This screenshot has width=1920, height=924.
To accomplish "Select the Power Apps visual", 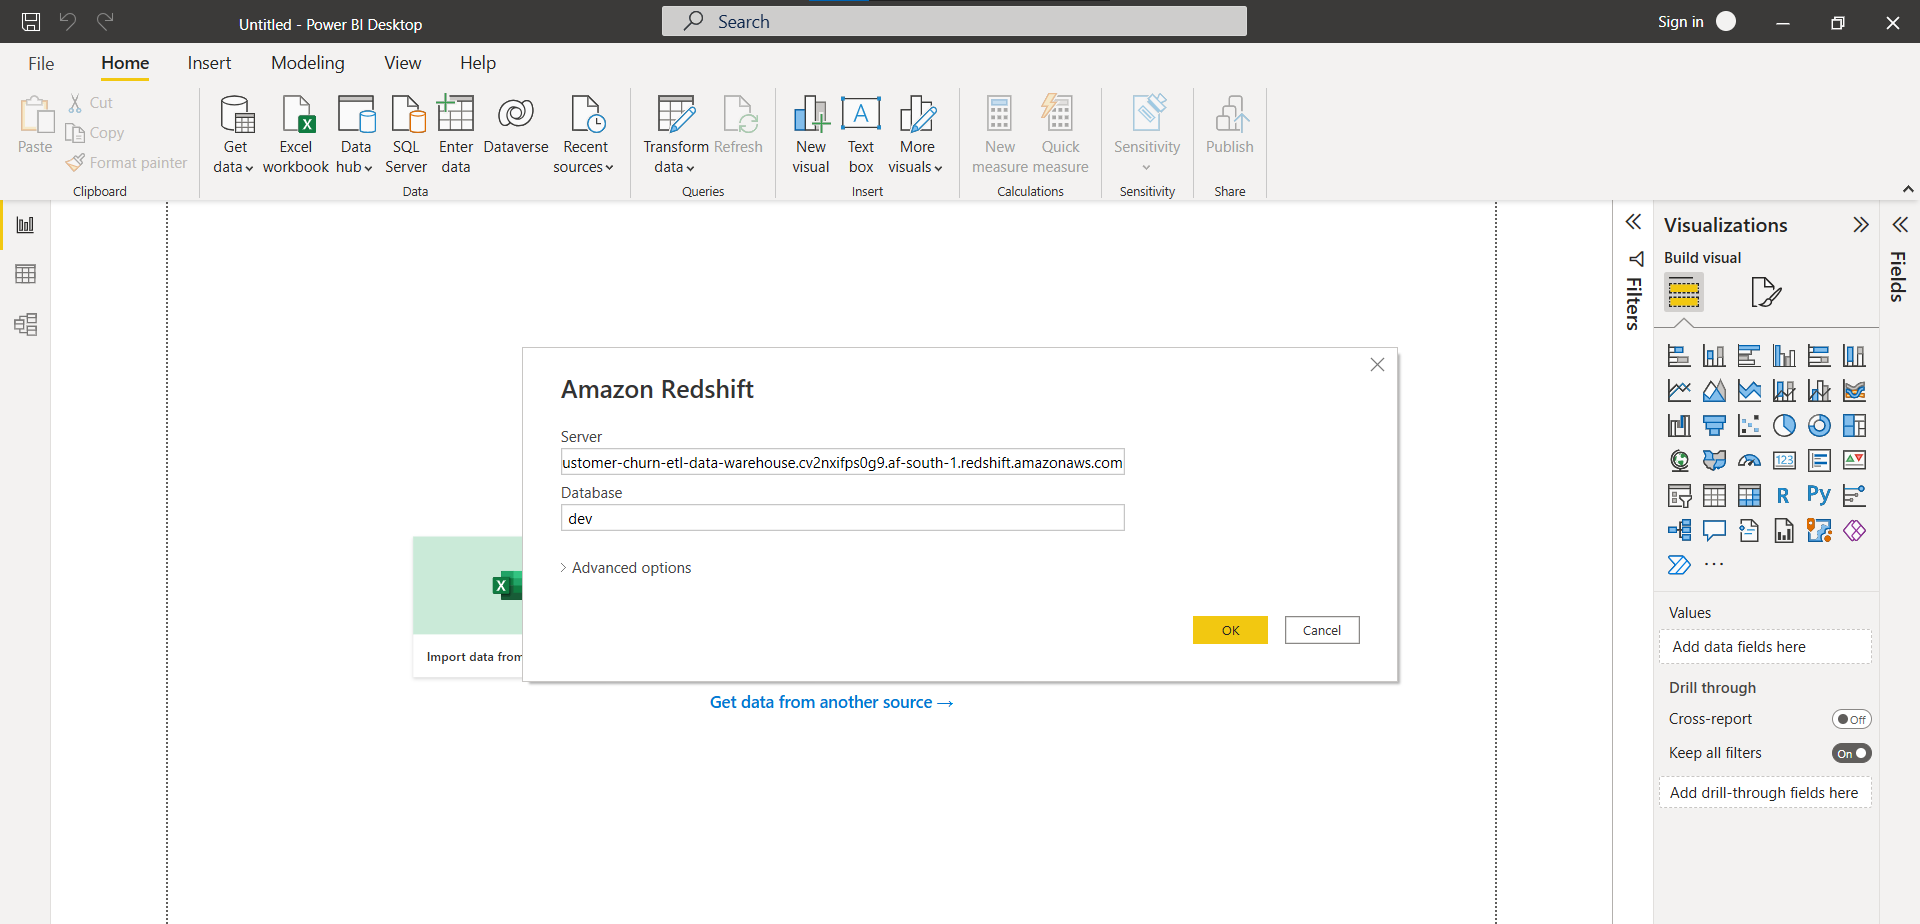I will click(1854, 531).
